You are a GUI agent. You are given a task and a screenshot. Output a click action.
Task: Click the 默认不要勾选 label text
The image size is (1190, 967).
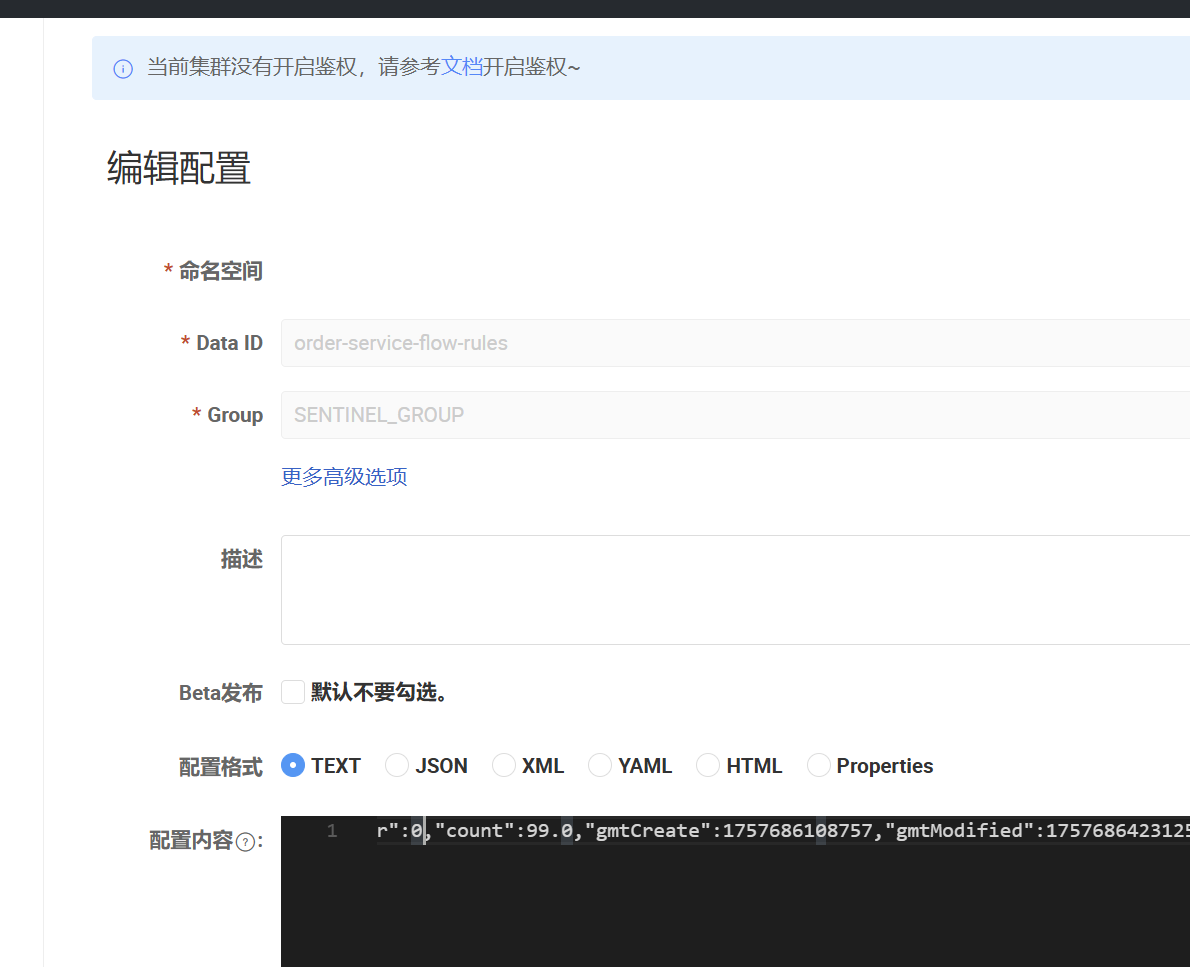pos(379,692)
